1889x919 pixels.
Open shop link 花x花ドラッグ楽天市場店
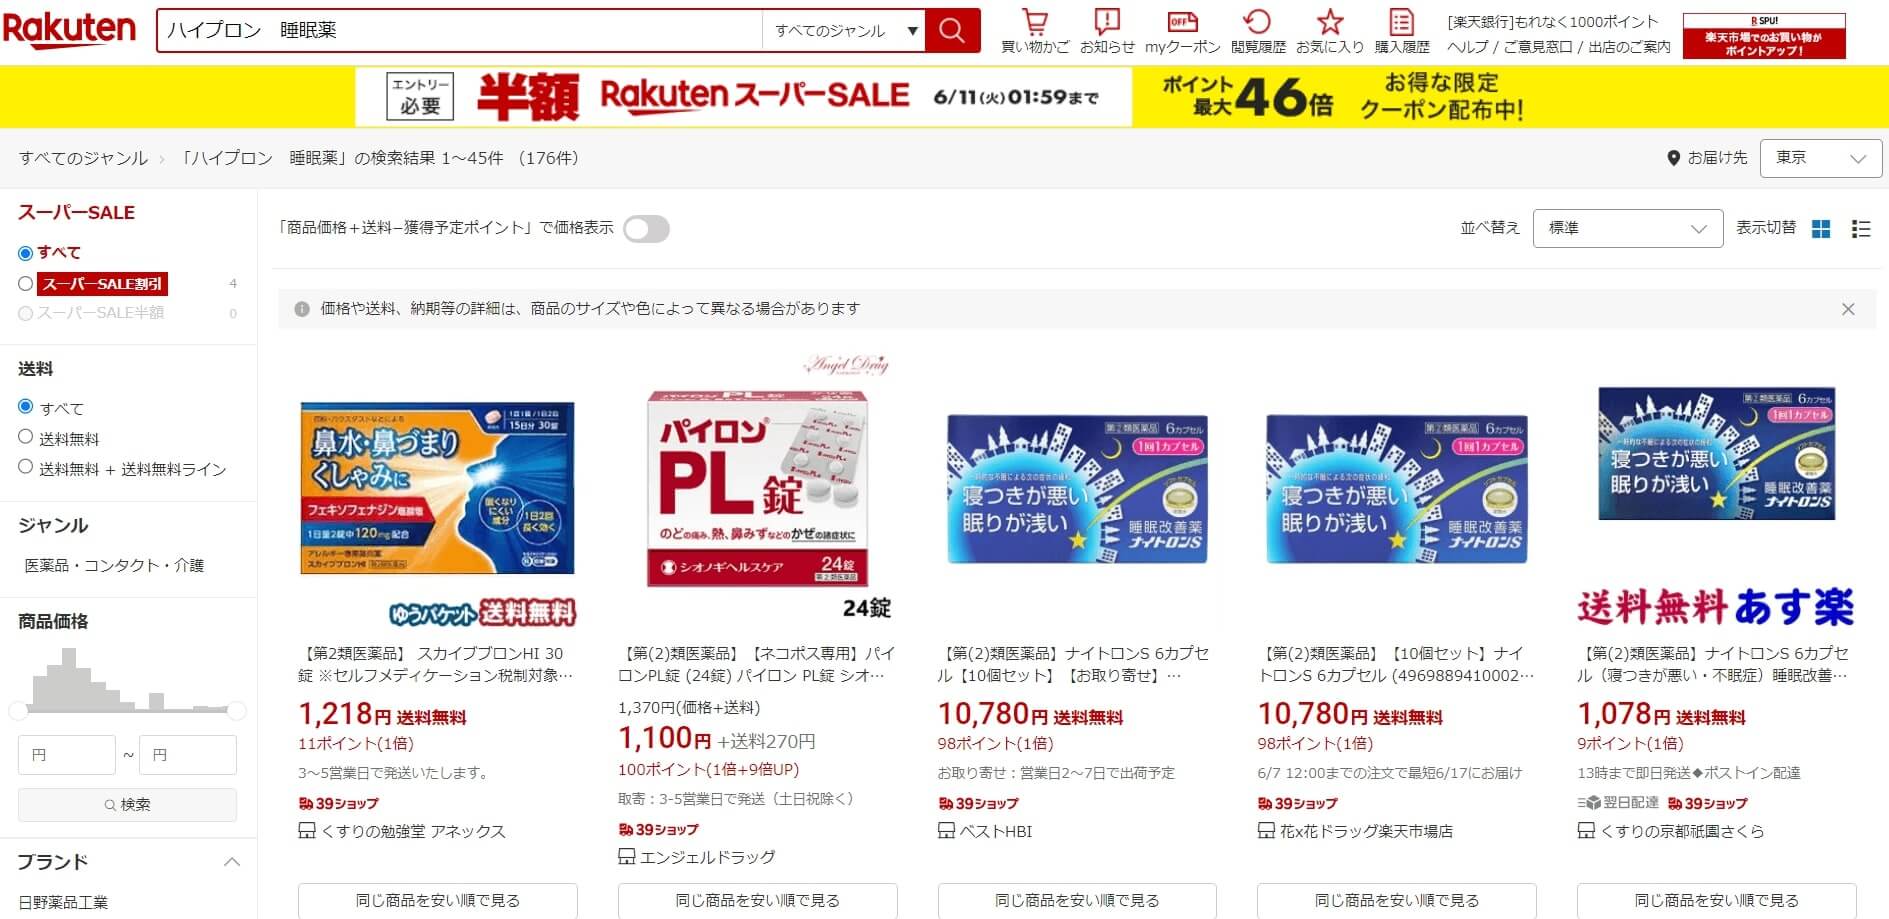pyautogui.click(x=1366, y=831)
